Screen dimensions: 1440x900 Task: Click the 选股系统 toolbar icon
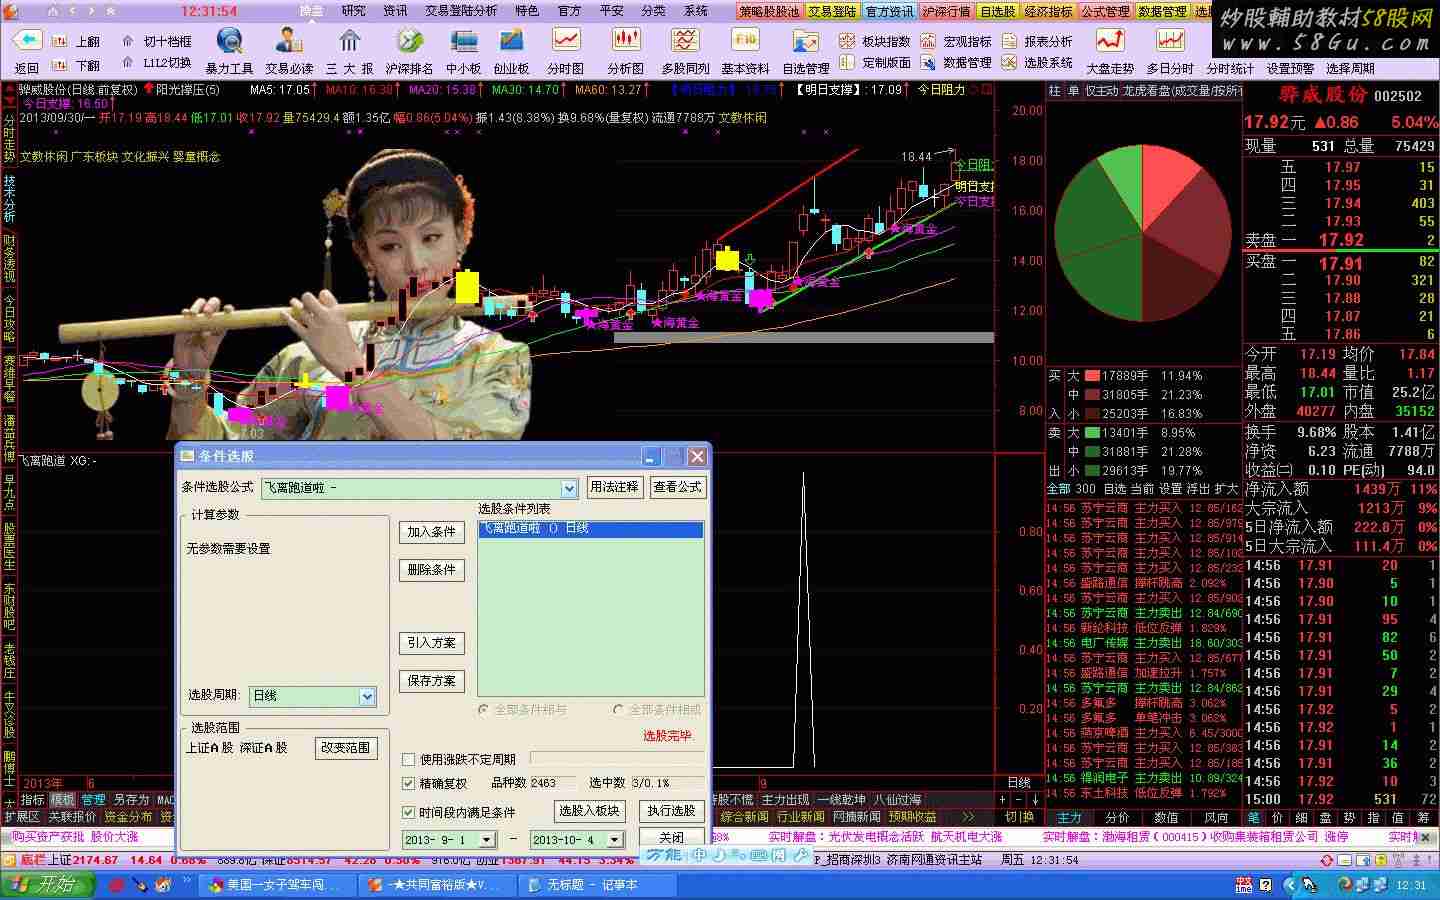[1009, 62]
